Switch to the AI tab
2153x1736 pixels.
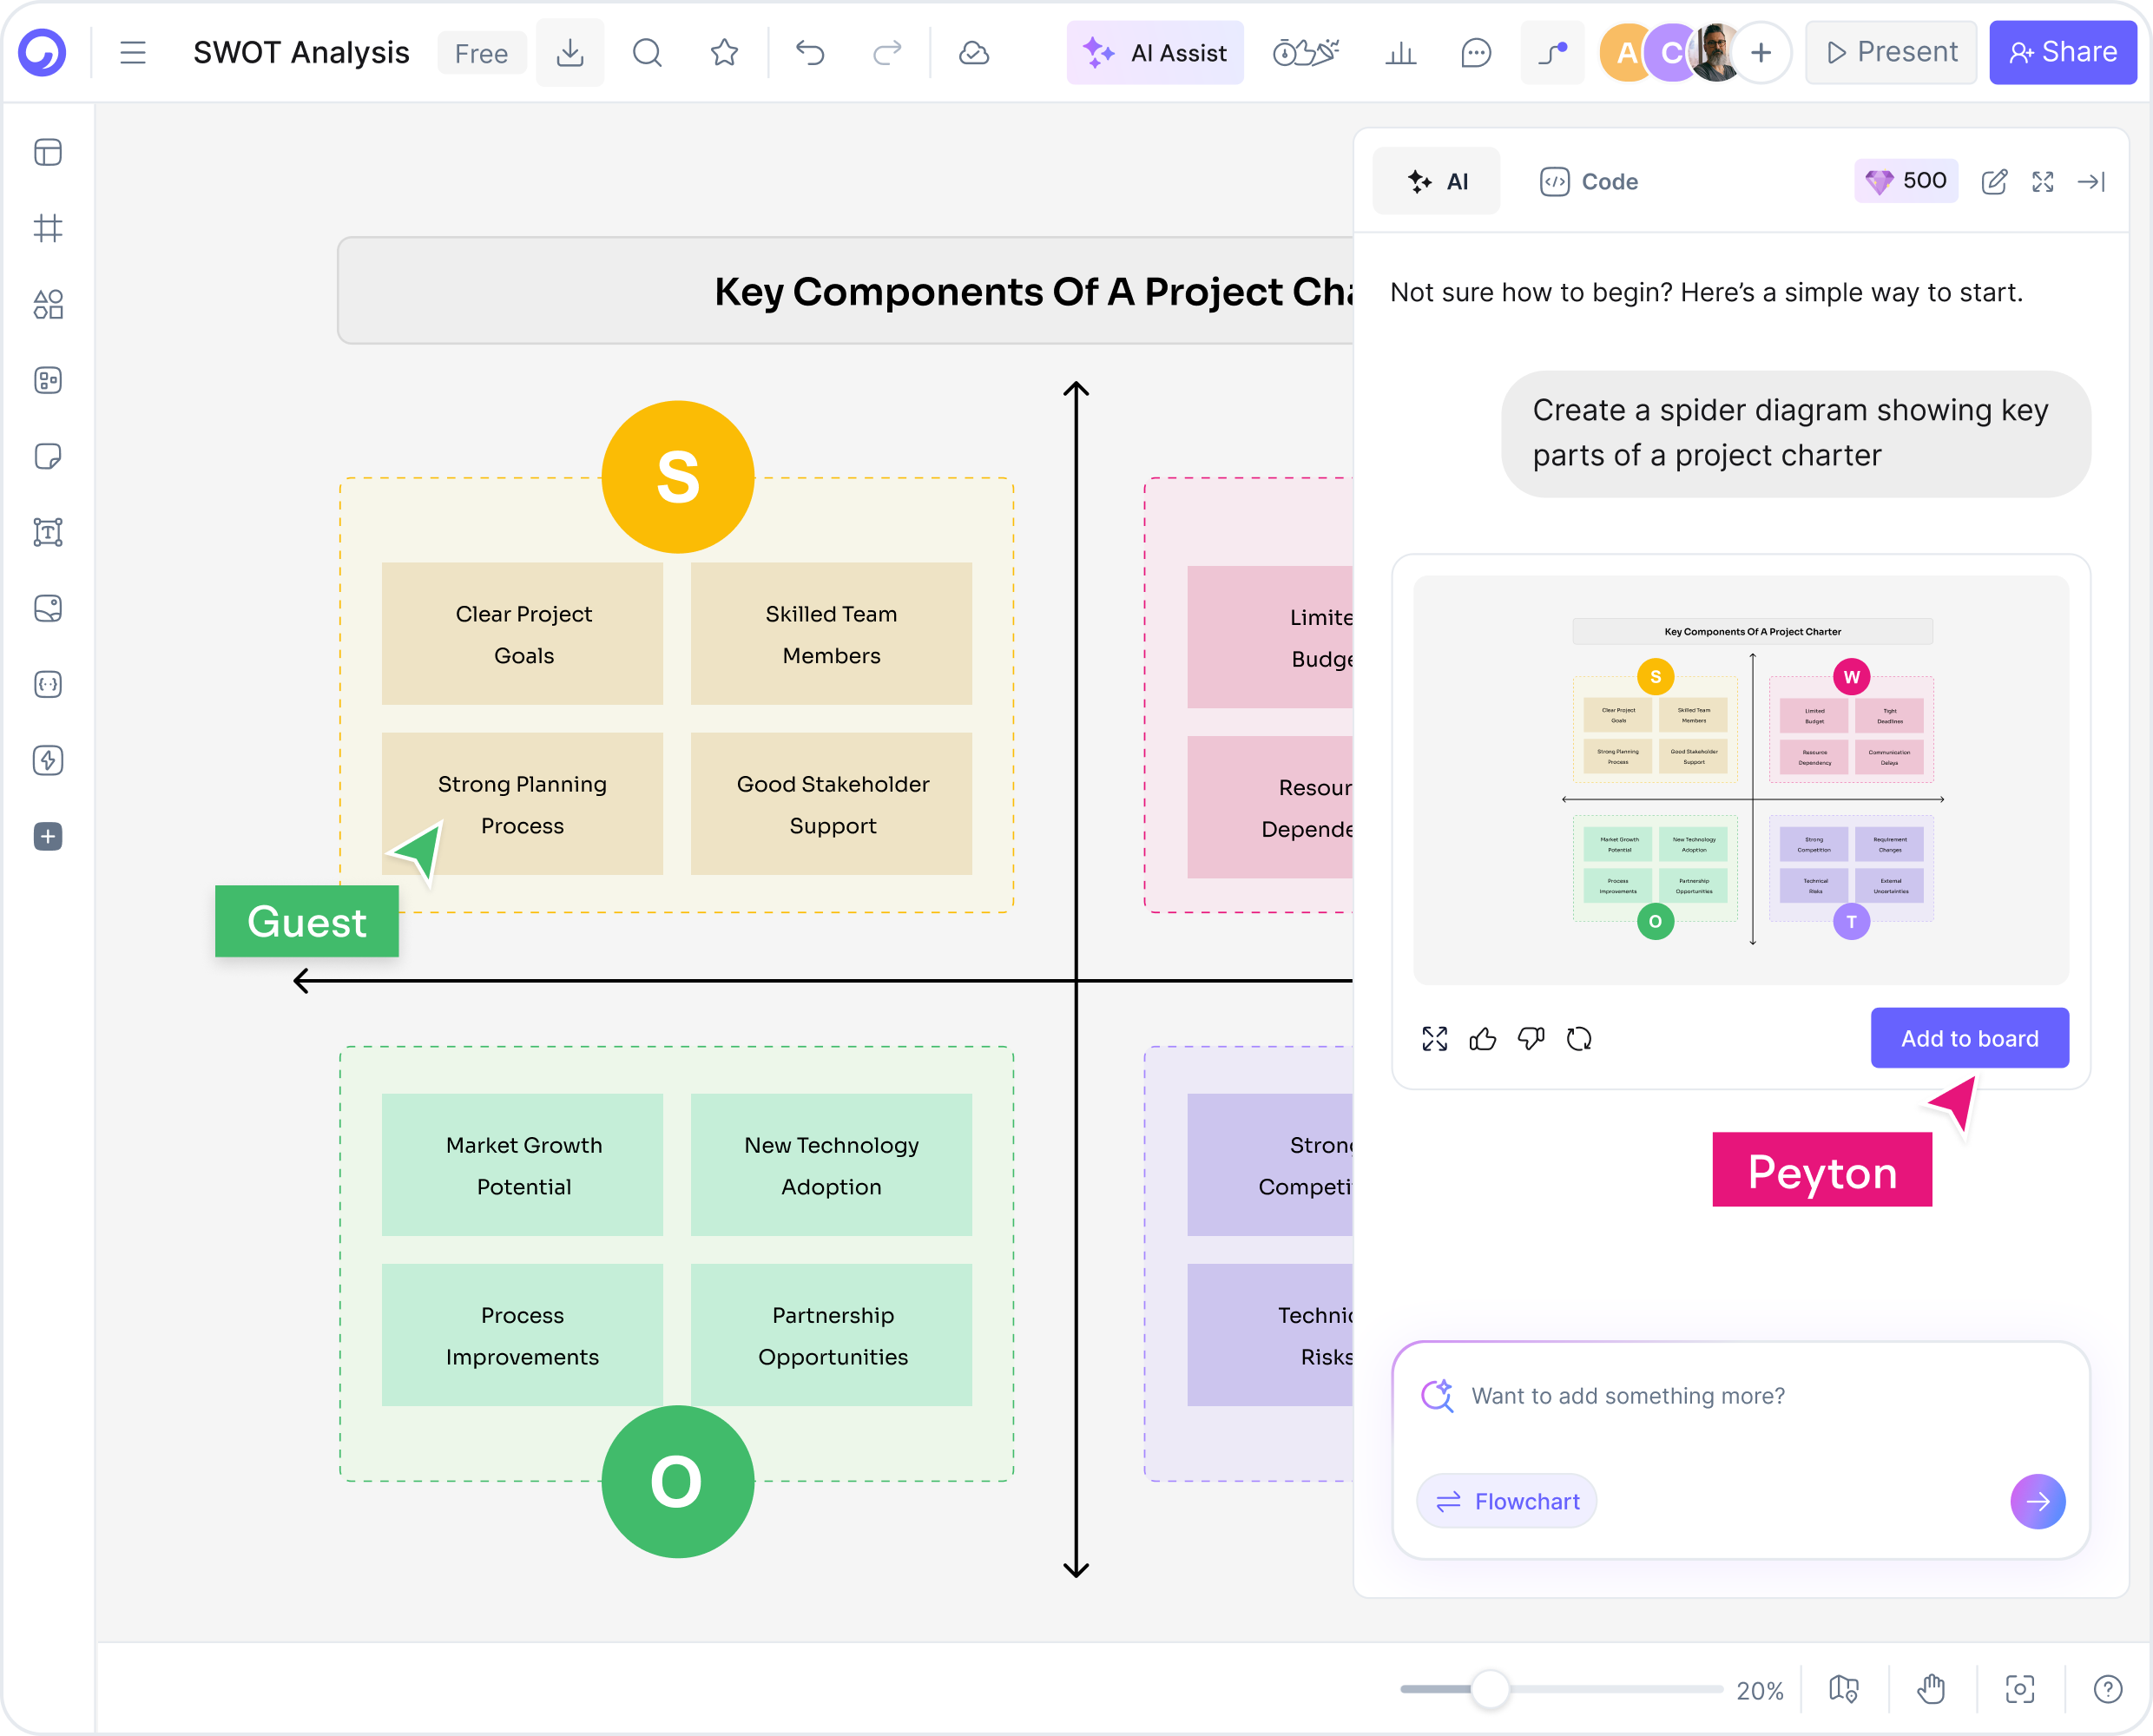pos(1436,181)
